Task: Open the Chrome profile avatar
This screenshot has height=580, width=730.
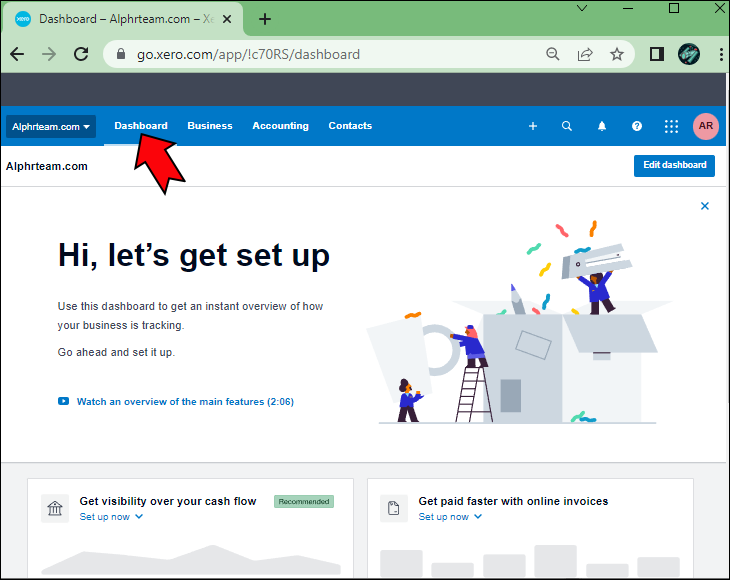Action: point(689,54)
